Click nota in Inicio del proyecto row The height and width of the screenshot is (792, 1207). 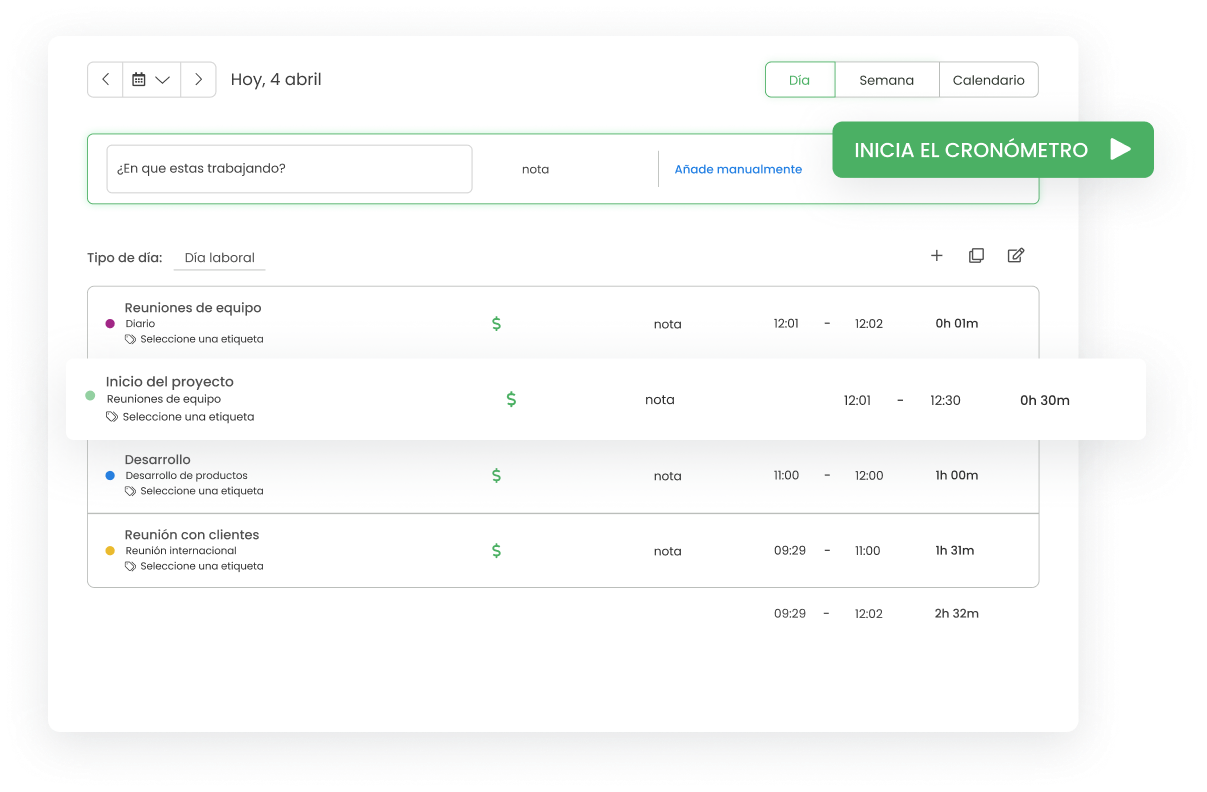pyautogui.click(x=660, y=400)
